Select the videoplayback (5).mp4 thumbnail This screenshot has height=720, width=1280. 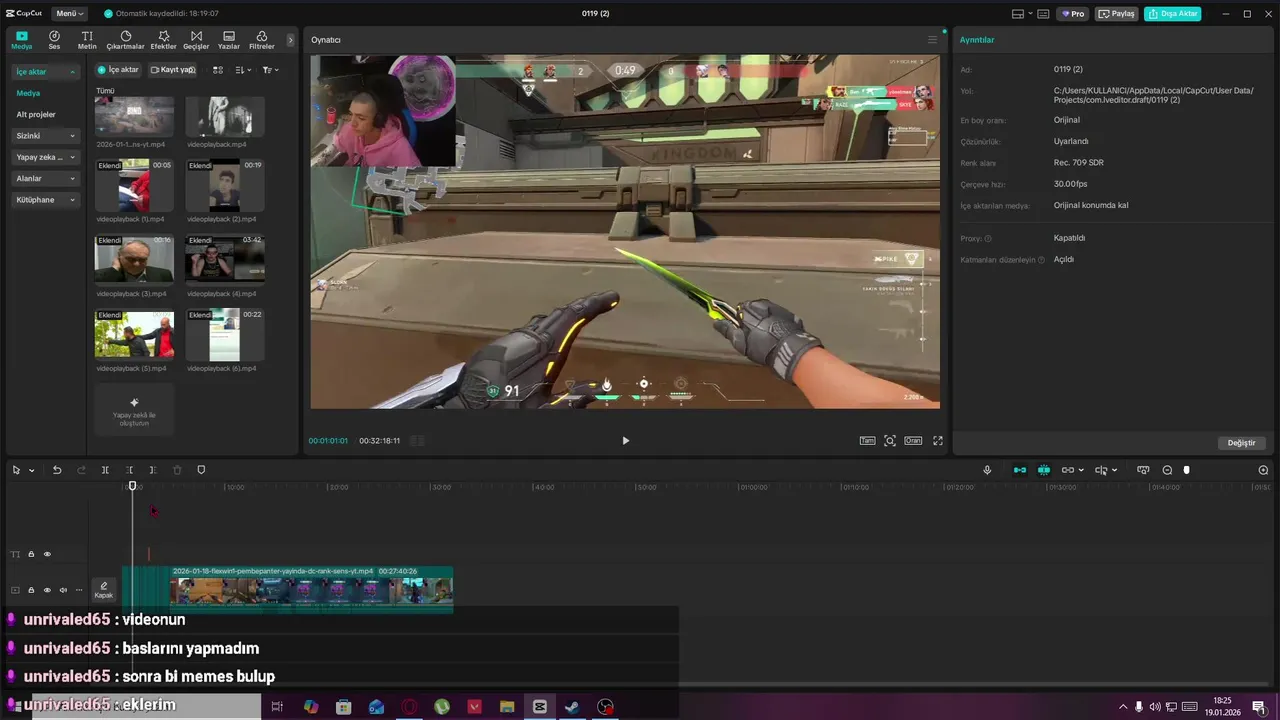(134, 334)
